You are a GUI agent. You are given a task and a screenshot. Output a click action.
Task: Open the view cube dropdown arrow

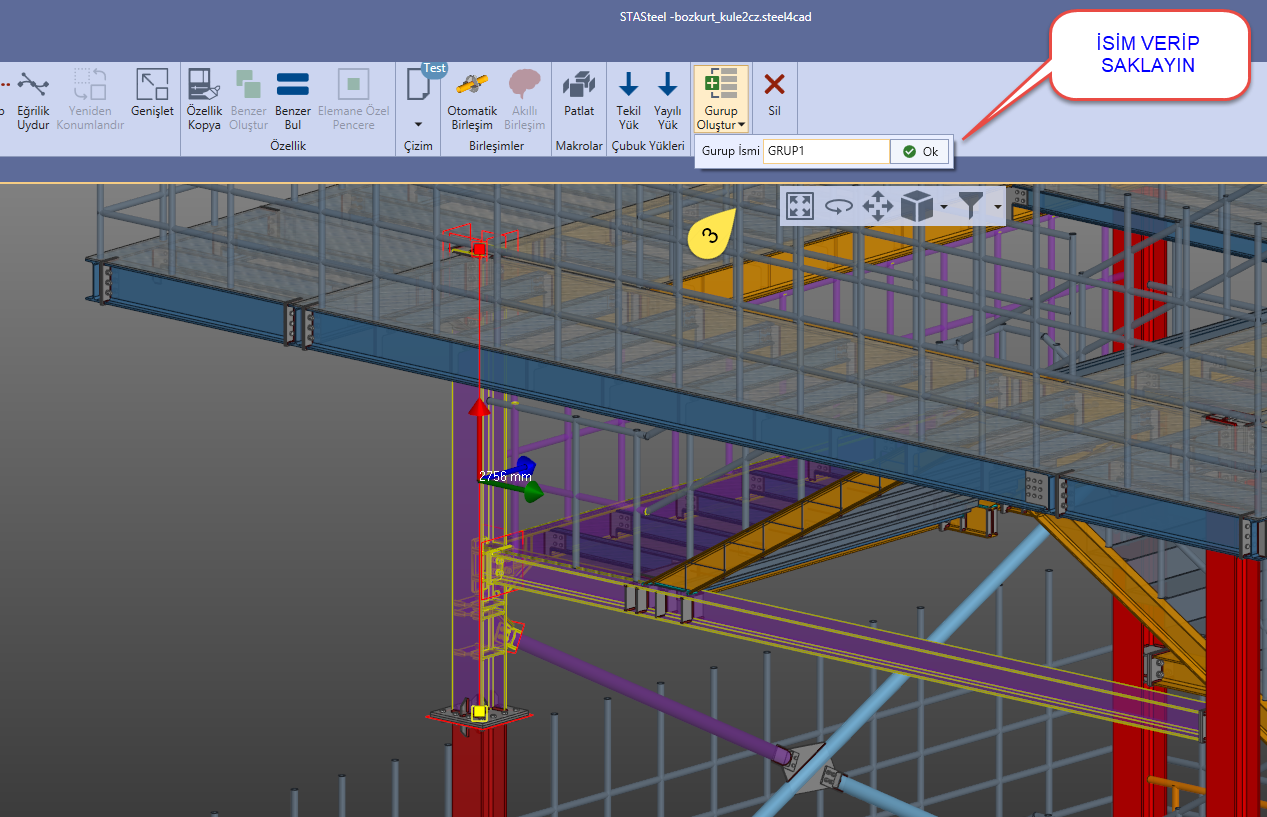pyautogui.click(x=943, y=207)
